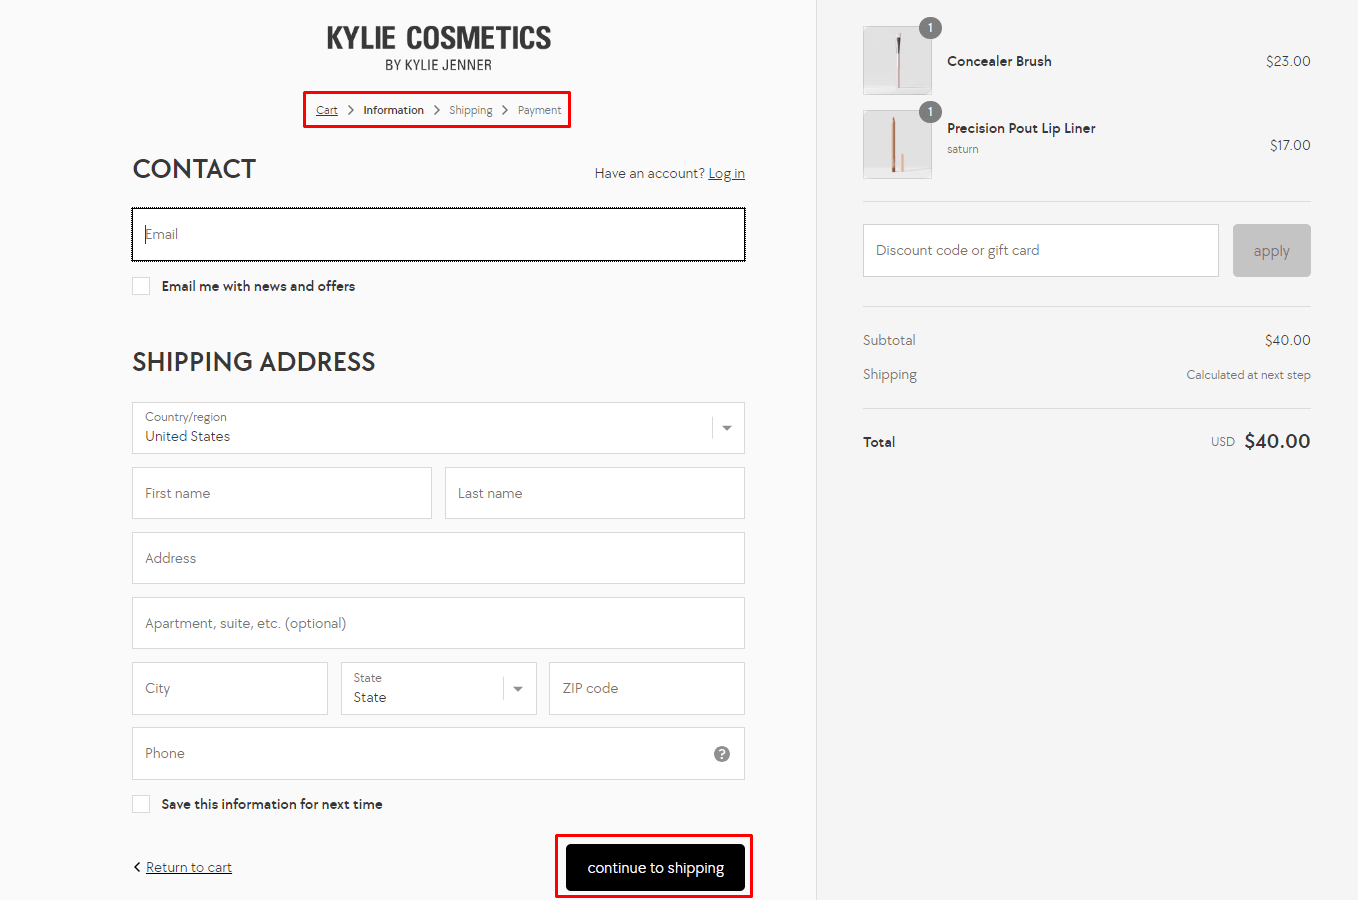The width and height of the screenshot is (1358, 900).
Task: Click the $17.00 price
Action: pyautogui.click(x=1290, y=145)
